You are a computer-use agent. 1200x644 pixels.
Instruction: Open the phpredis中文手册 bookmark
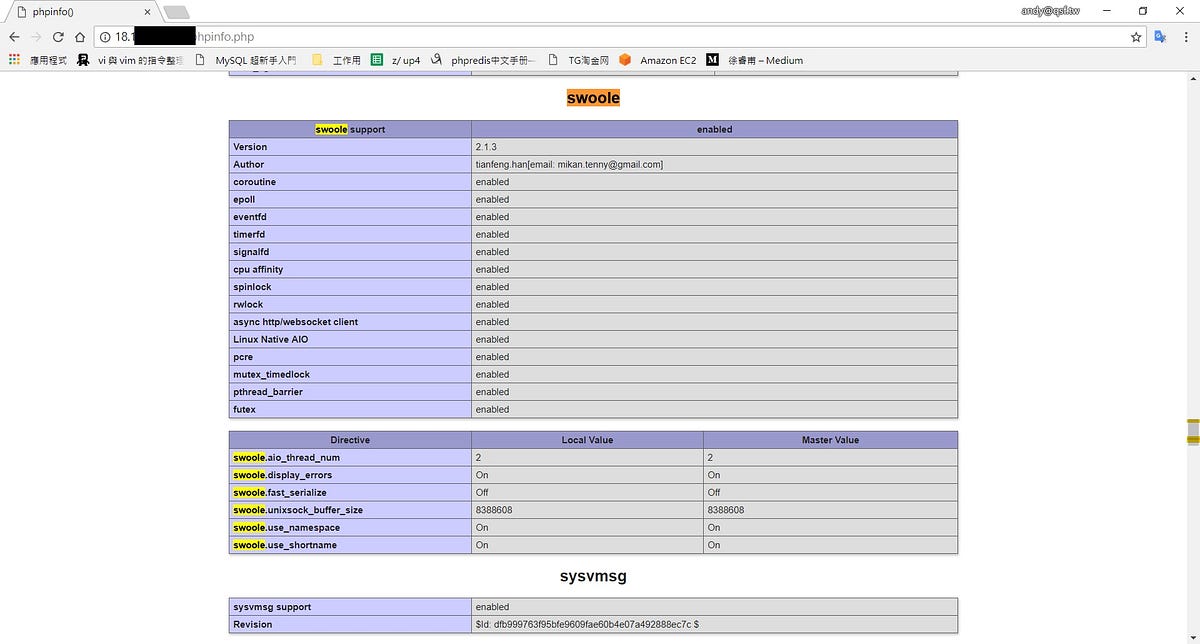point(492,60)
